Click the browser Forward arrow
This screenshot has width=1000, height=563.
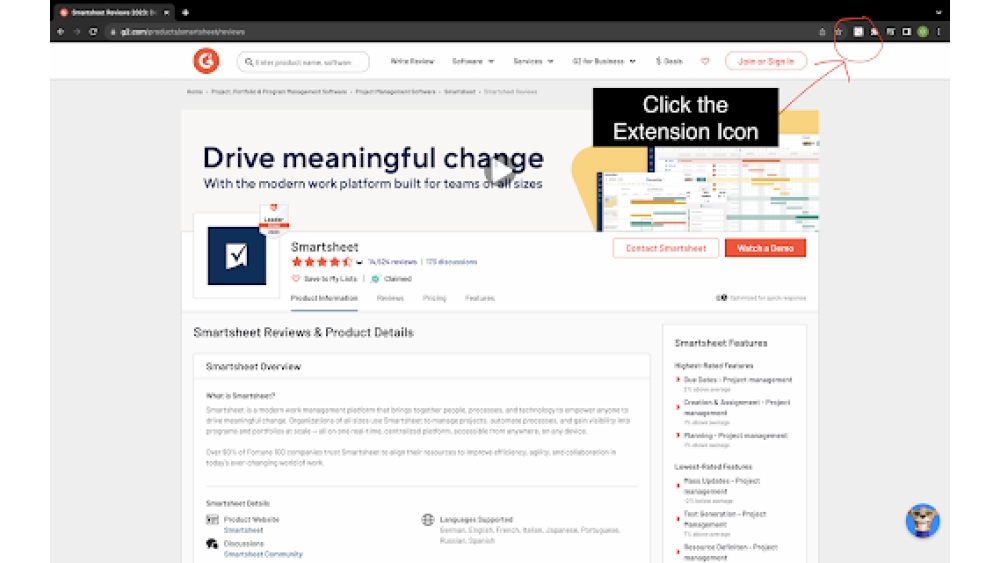coord(77,31)
